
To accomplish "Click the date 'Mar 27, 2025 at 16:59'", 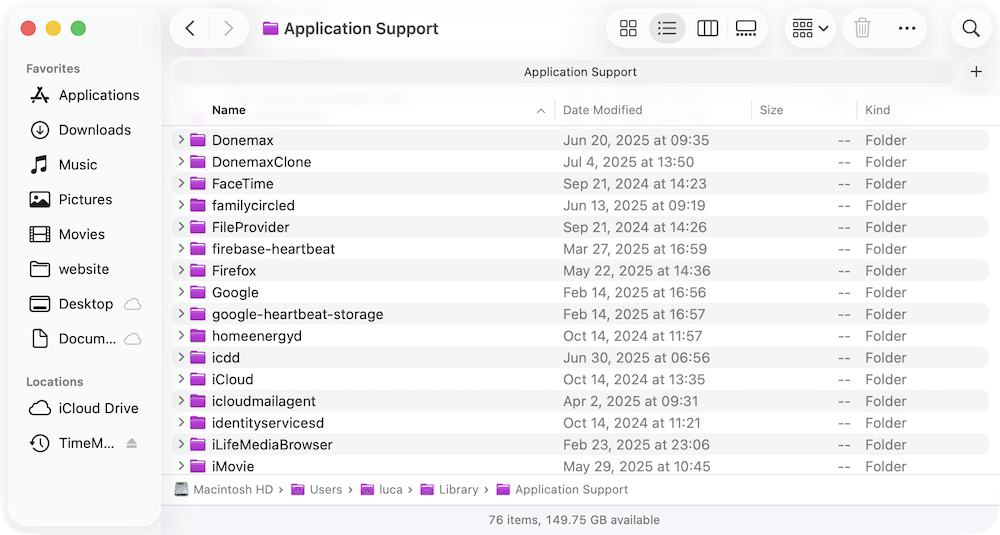I will click(x=635, y=249).
